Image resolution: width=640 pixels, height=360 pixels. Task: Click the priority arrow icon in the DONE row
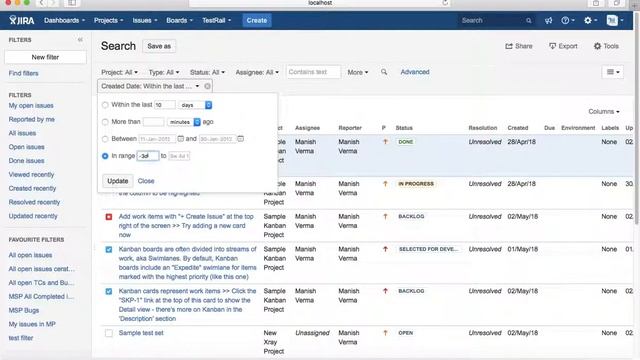[385, 142]
